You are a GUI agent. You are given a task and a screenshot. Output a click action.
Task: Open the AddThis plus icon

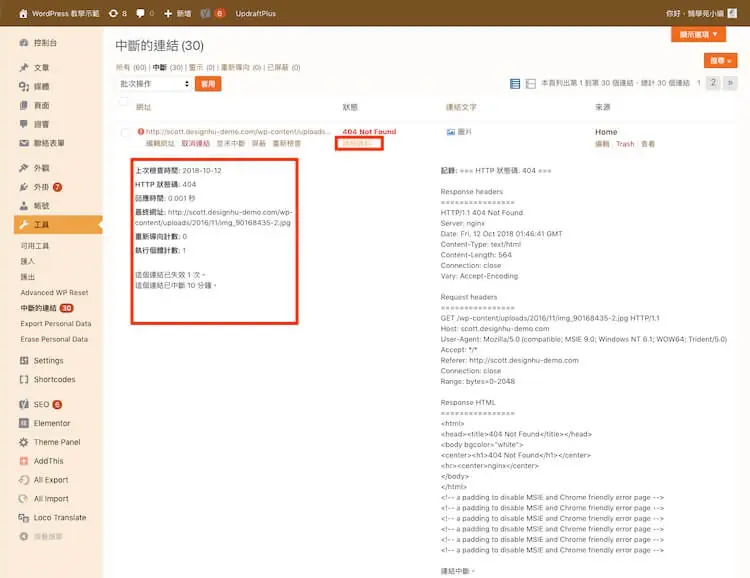[x=23, y=461]
